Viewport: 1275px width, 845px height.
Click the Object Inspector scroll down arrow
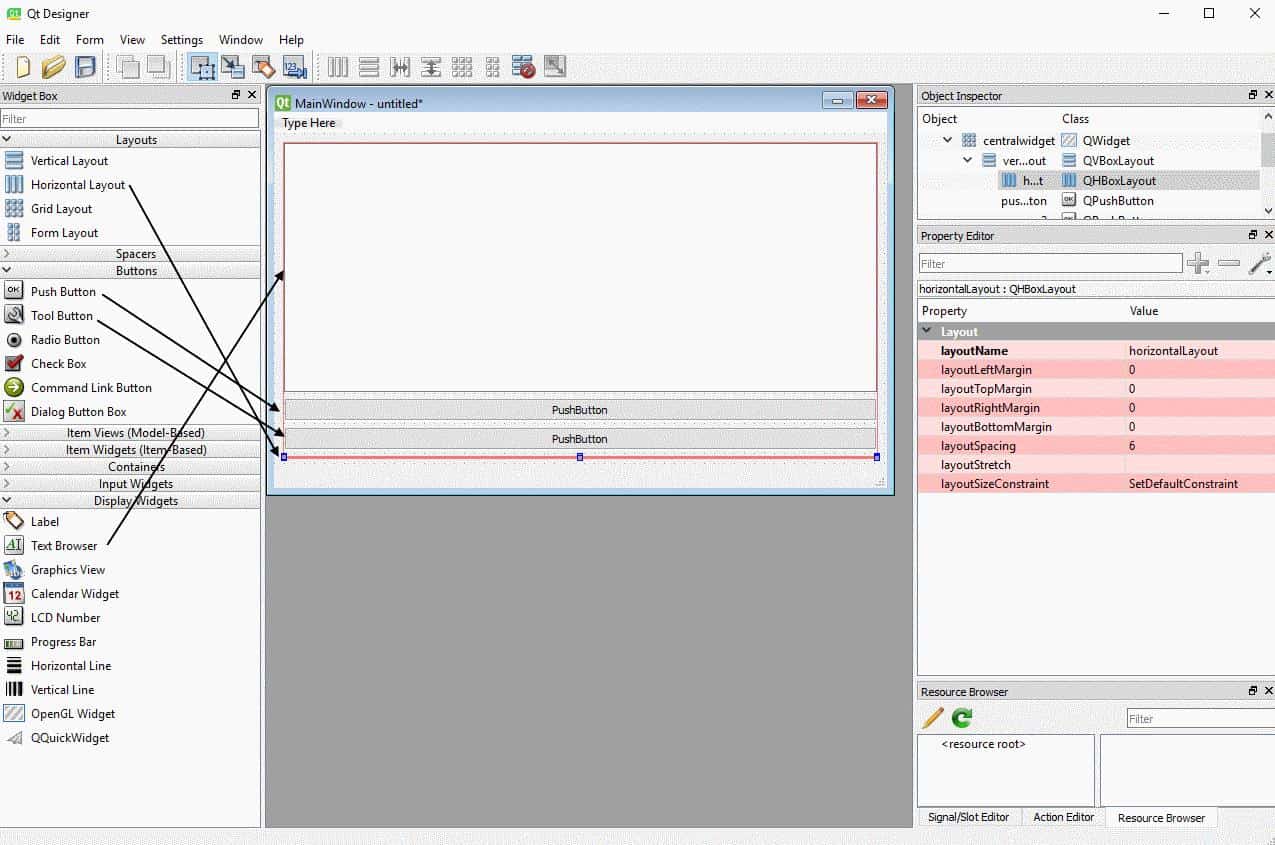(x=1268, y=211)
